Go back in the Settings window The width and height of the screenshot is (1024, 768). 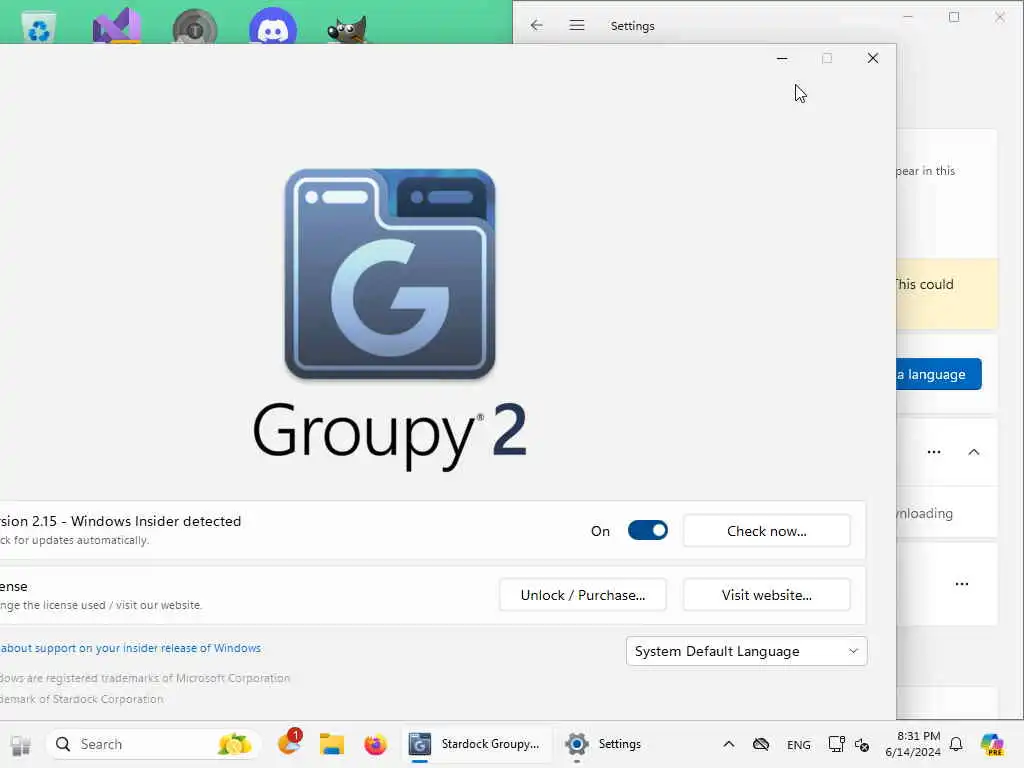pyautogui.click(x=537, y=25)
